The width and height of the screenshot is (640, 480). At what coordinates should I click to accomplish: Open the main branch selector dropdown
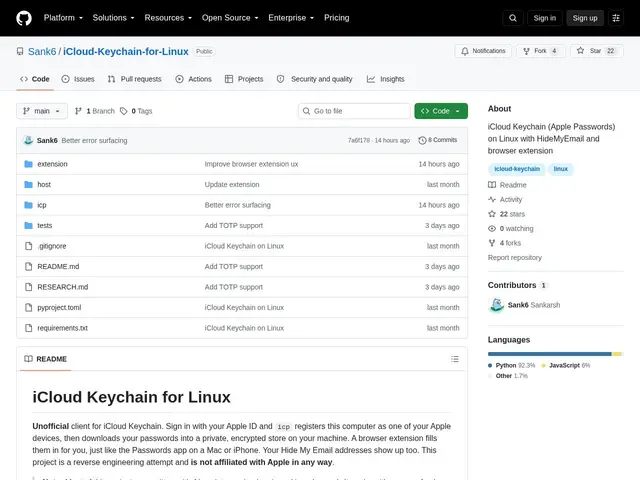(x=42, y=111)
